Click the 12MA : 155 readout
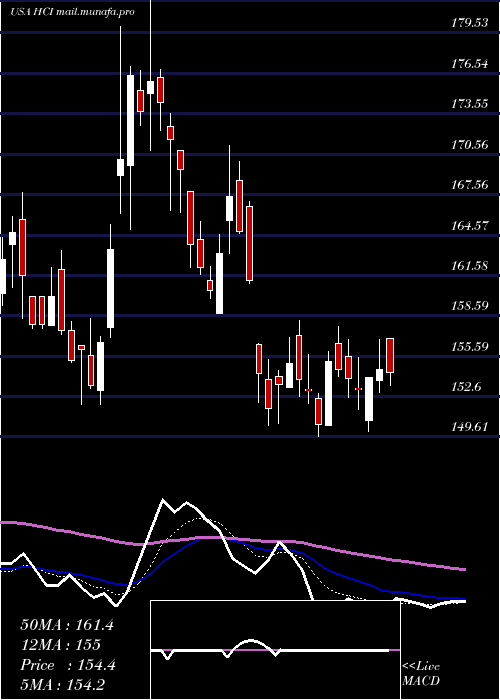The width and height of the screenshot is (500, 700). (x=60, y=645)
